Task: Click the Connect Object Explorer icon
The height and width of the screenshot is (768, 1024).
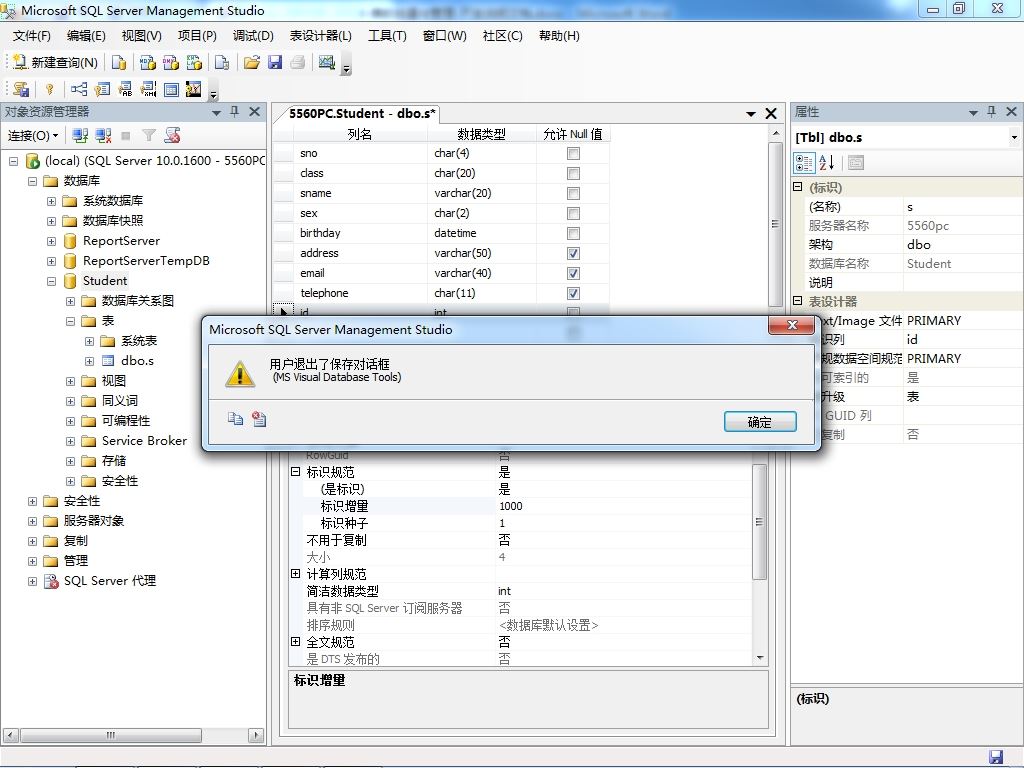Action: coord(80,136)
